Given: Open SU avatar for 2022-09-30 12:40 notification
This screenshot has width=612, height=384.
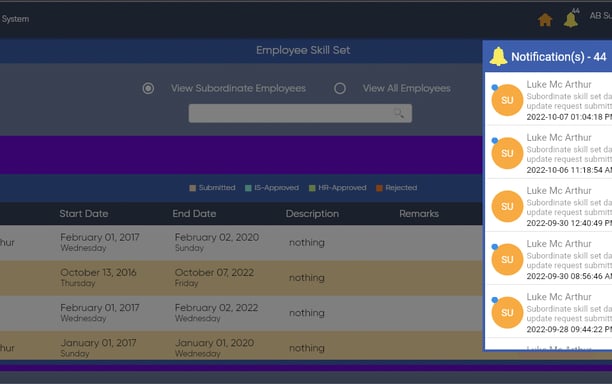Looking at the screenshot, I should point(507,206).
